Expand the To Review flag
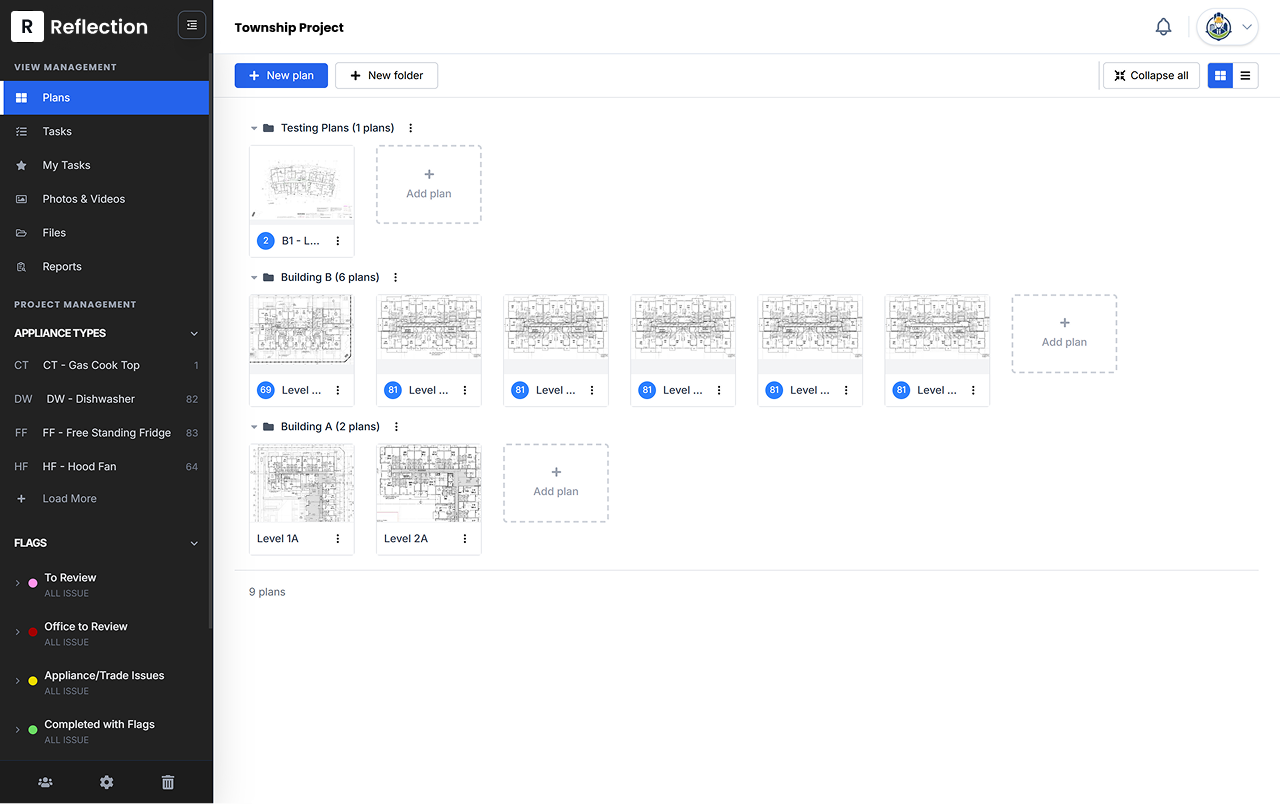 tap(18, 583)
